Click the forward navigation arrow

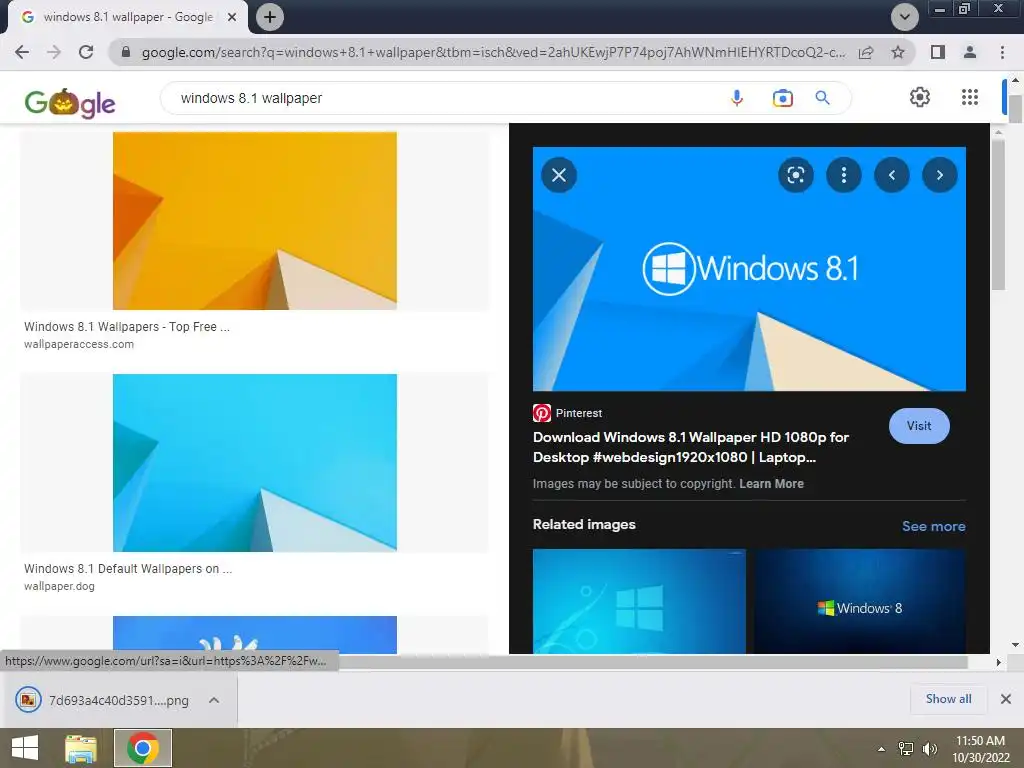54,52
